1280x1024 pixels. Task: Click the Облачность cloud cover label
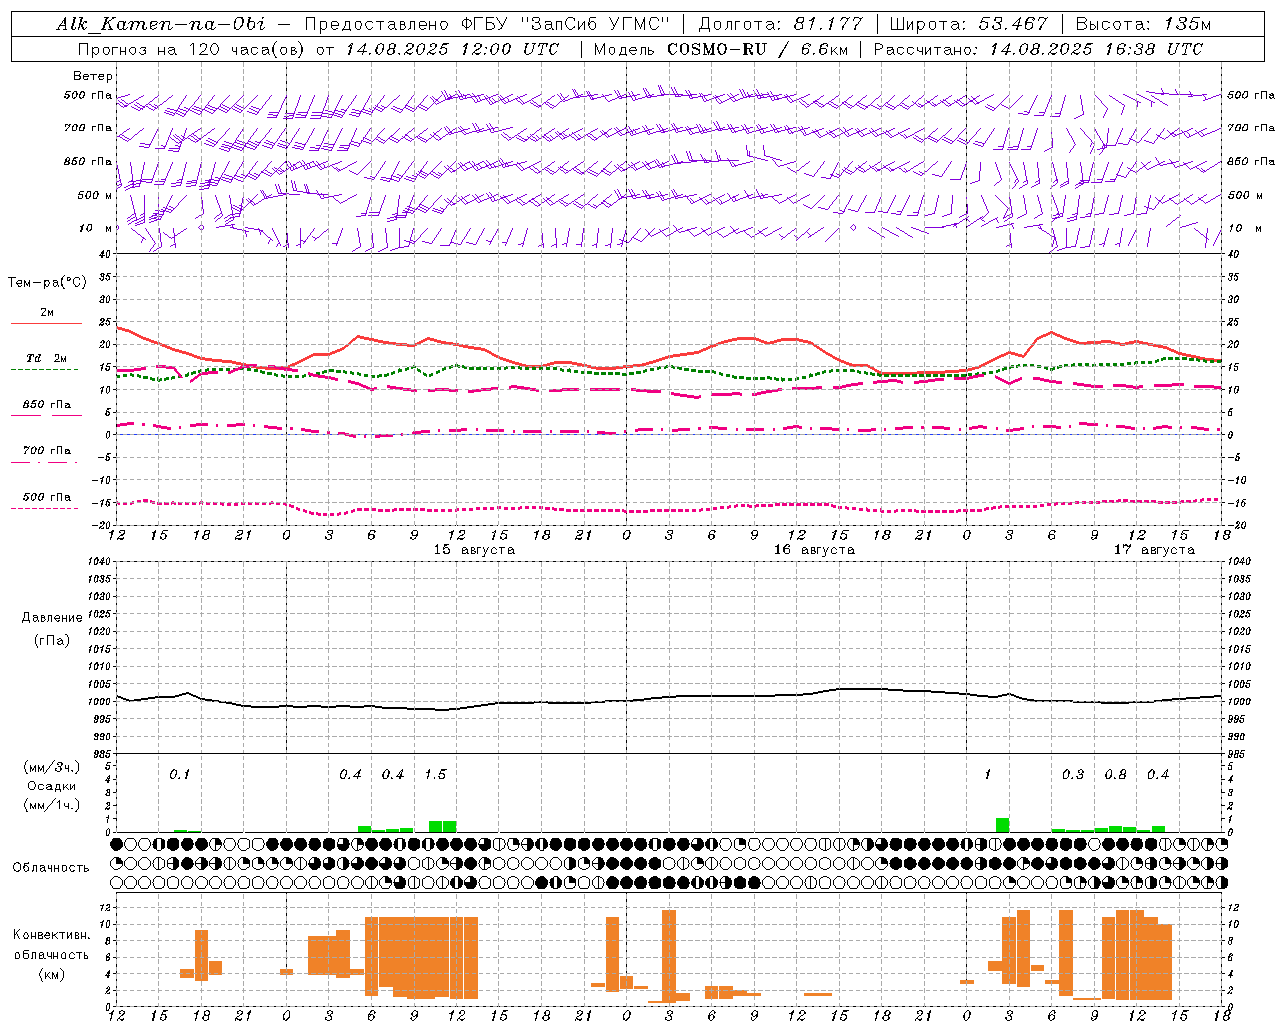point(51,867)
